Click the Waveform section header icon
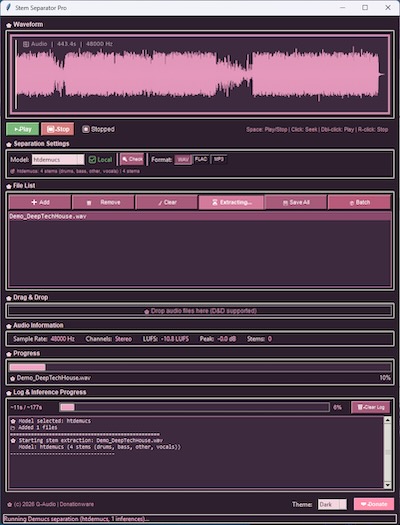The height and width of the screenshot is (525, 400). (9, 25)
